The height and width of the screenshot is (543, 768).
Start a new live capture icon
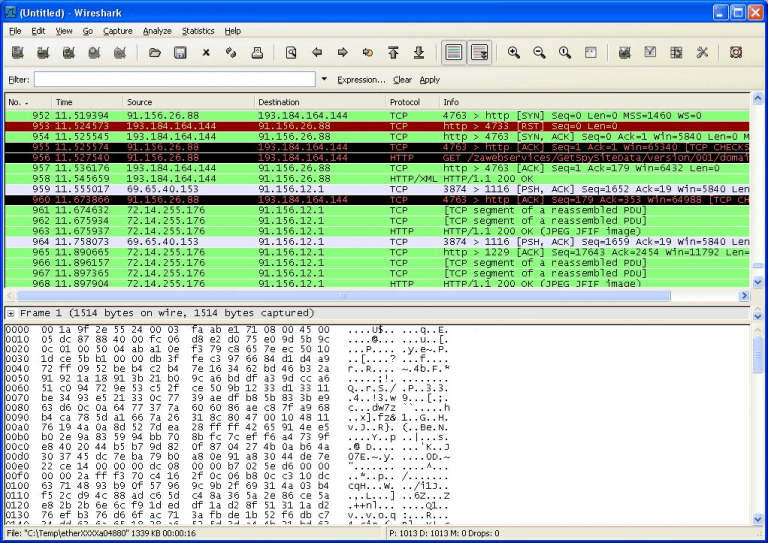(x=69, y=52)
